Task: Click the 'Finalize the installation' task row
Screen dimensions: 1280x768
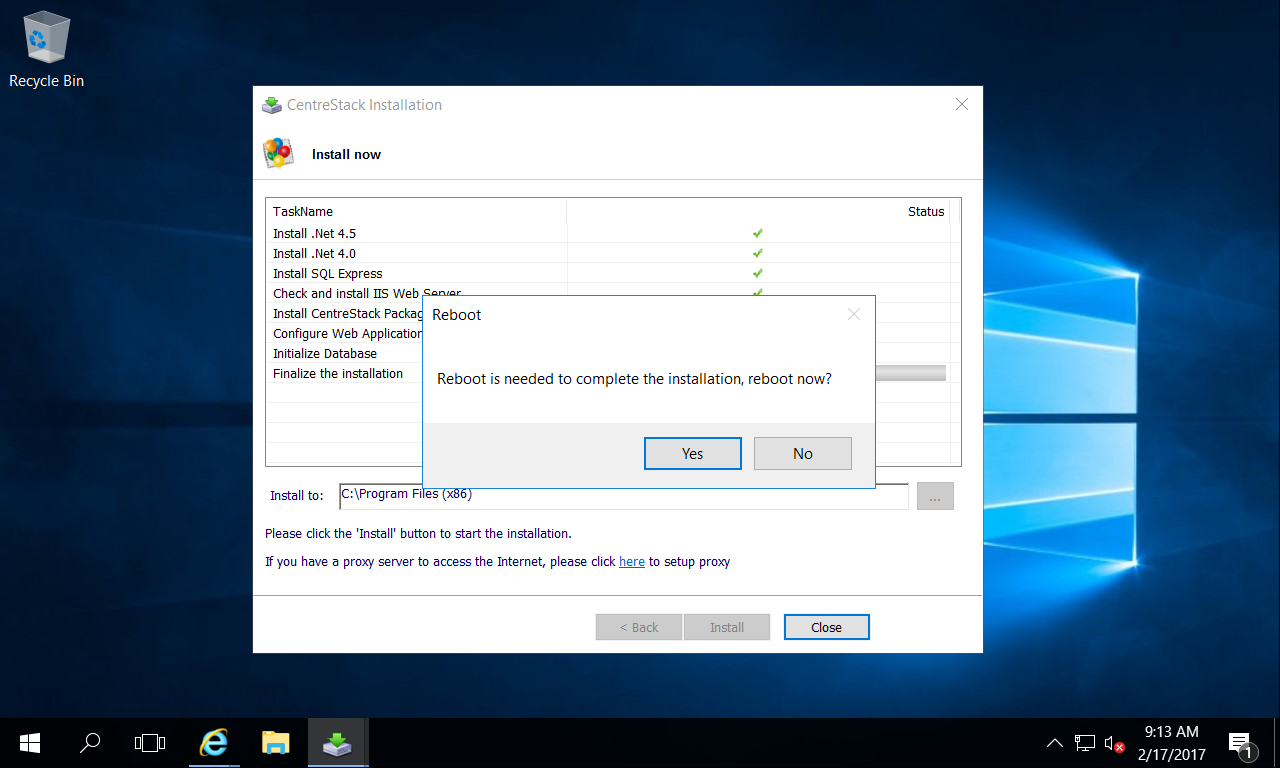Action: coord(345,373)
